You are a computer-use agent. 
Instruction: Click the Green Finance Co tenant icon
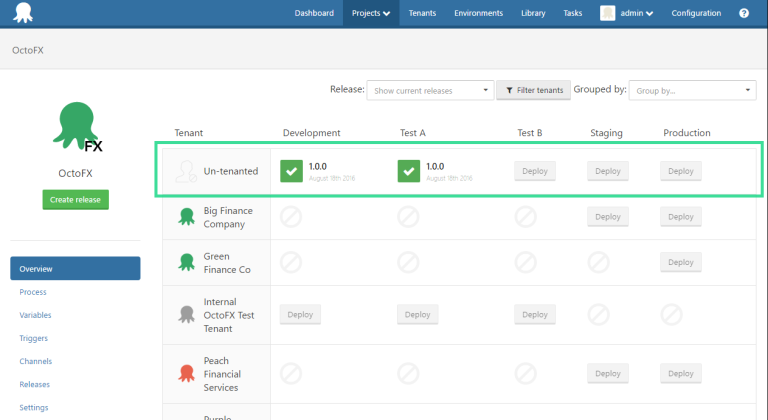[185, 262]
